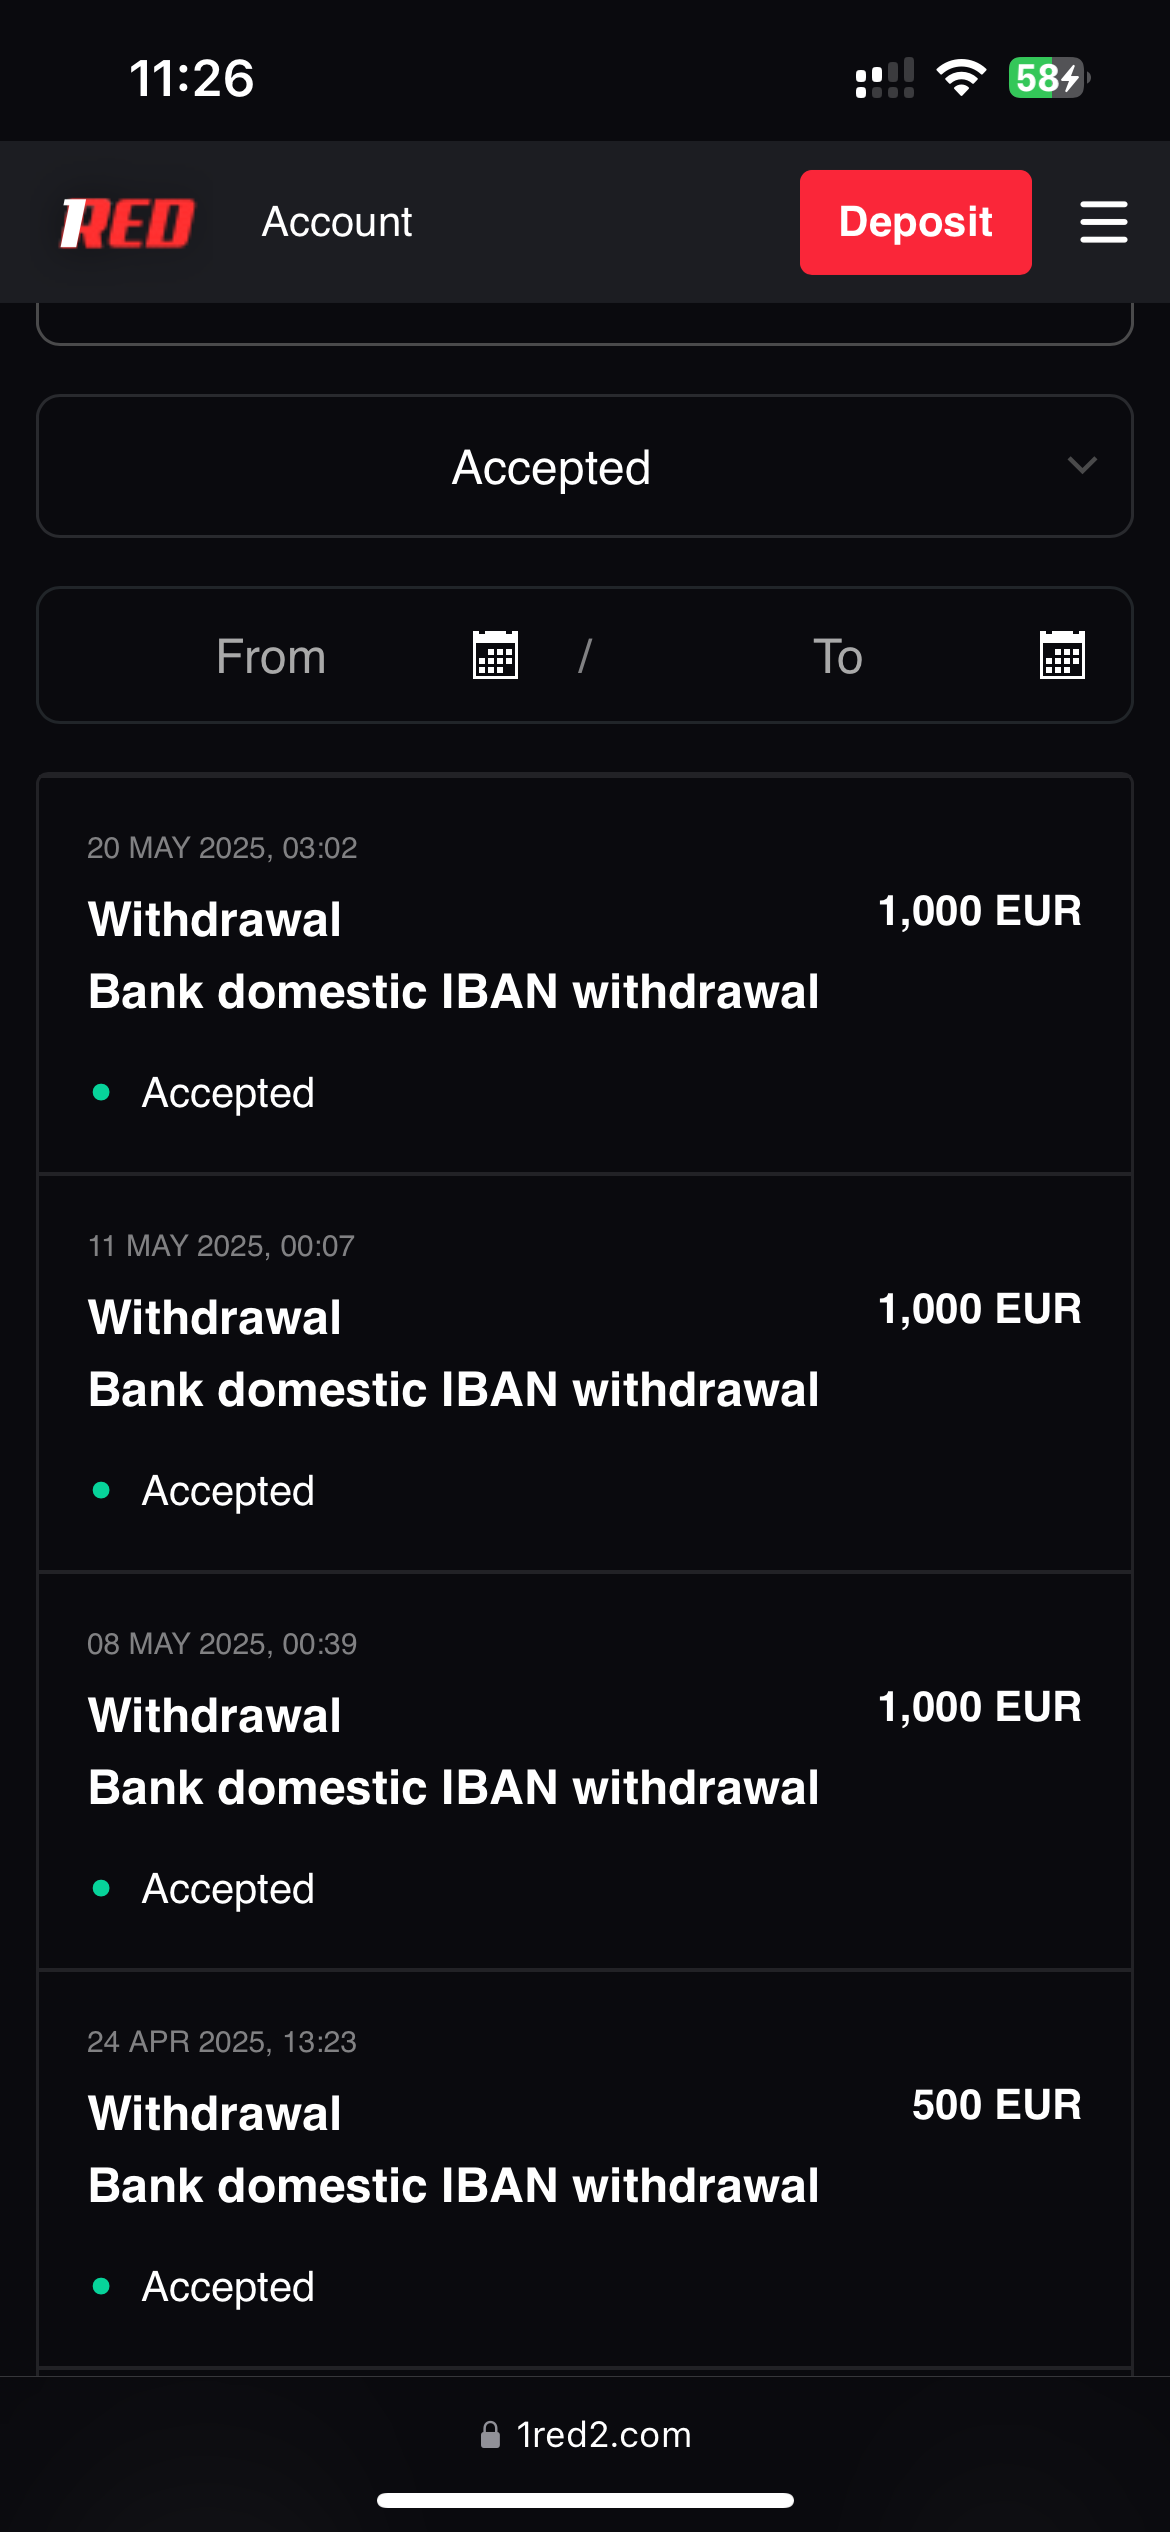The image size is (1170, 2532).
Task: Open the To date calendar icon
Action: pos(1062,656)
